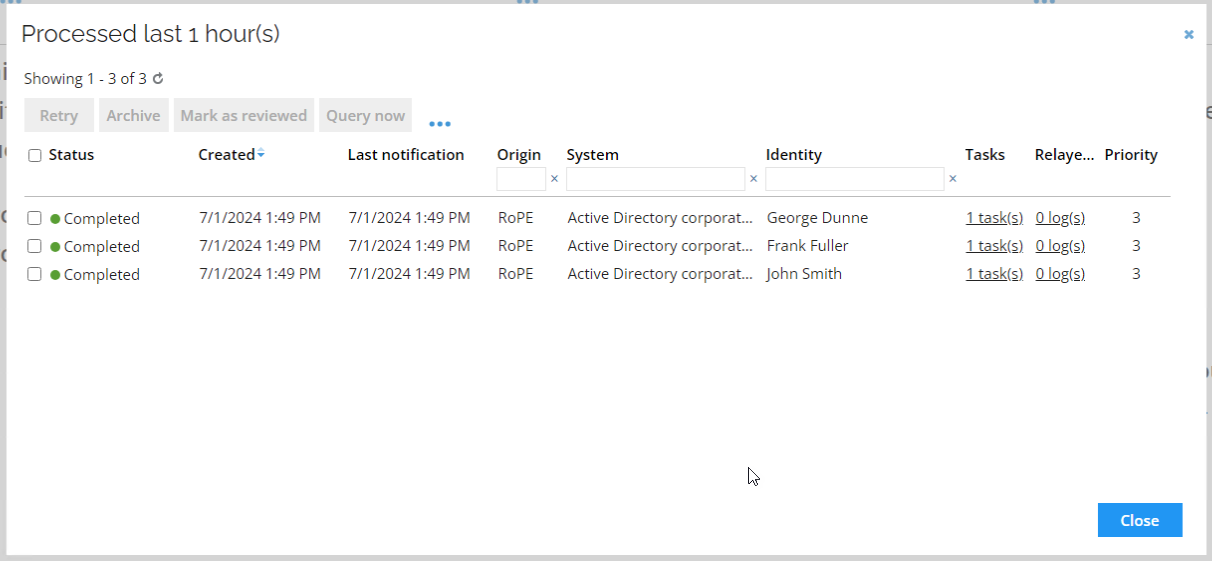
Task: Select the George Dunne identity cell
Action: 817,218
